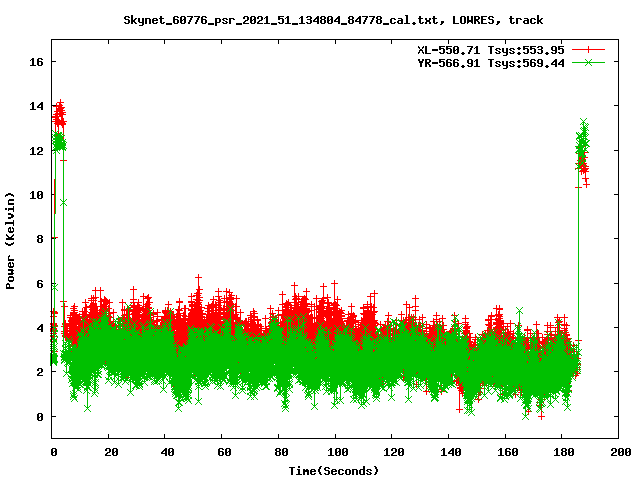640x480 pixels.
Task: Click the y-axis tick label 14
Action: [36, 106]
